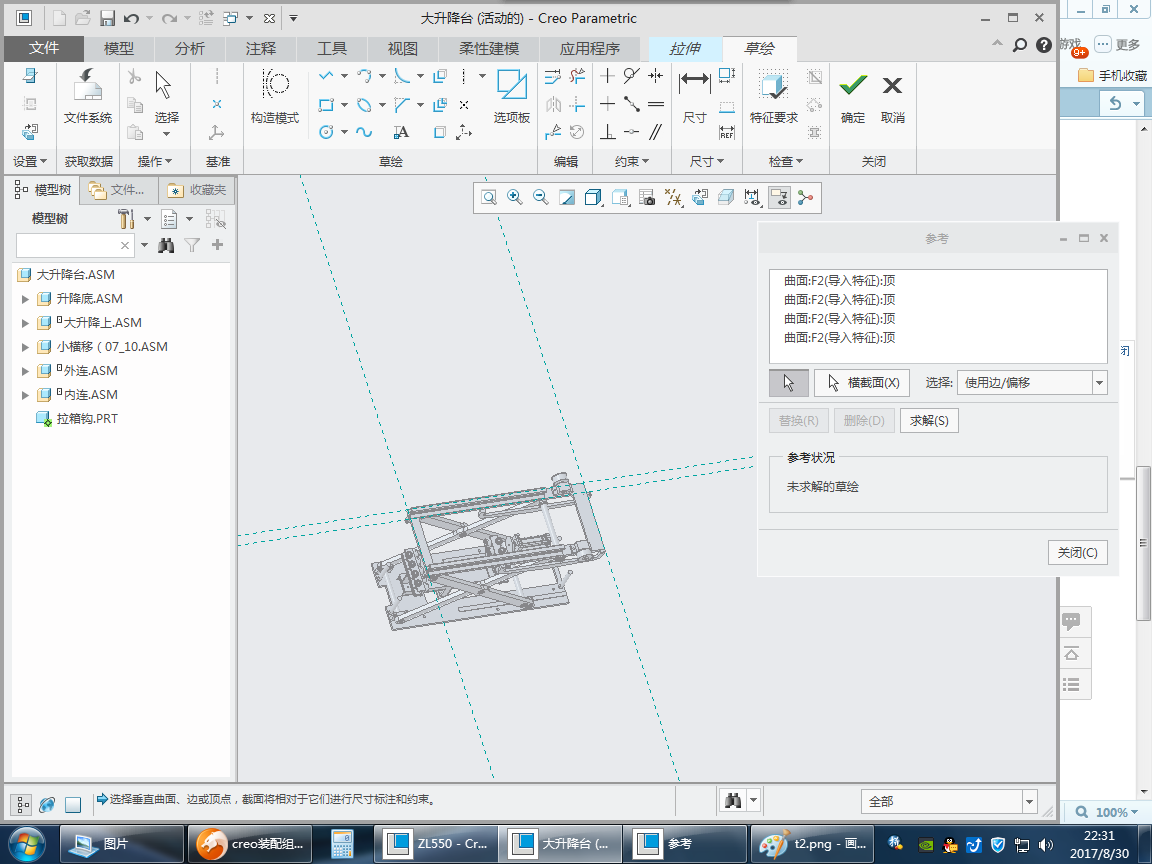Open model tree settings hammer icon
Image resolution: width=1152 pixels, height=864 pixels.
click(x=126, y=219)
